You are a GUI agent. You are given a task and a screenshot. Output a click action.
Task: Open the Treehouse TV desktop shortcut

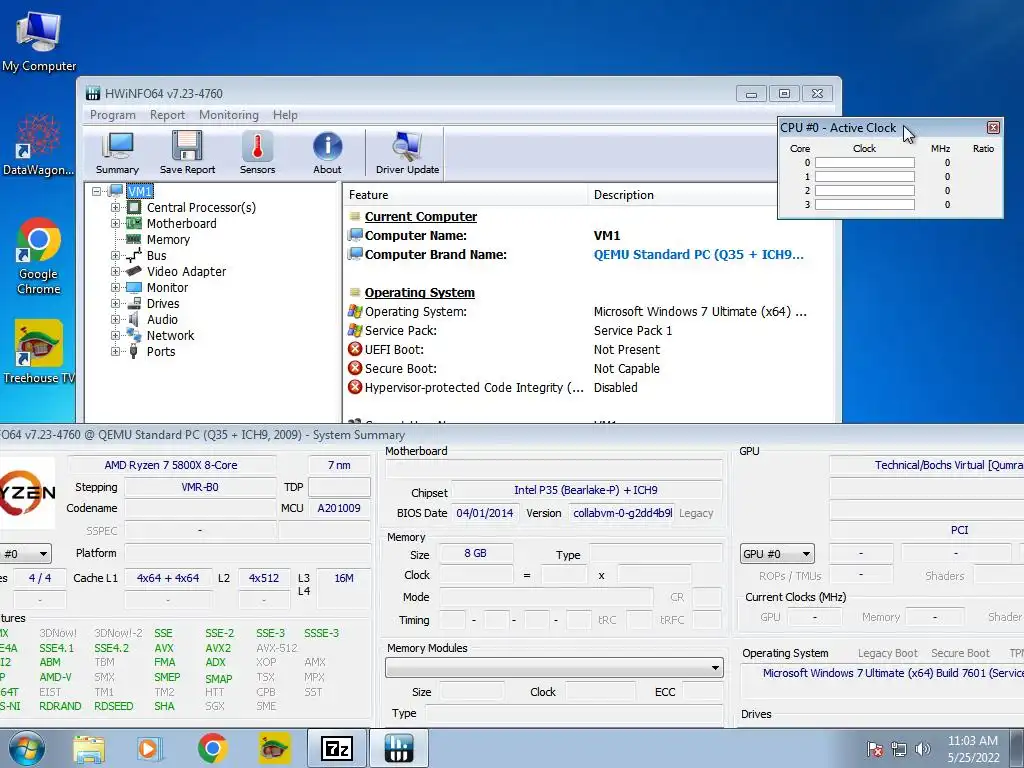[x=39, y=351]
